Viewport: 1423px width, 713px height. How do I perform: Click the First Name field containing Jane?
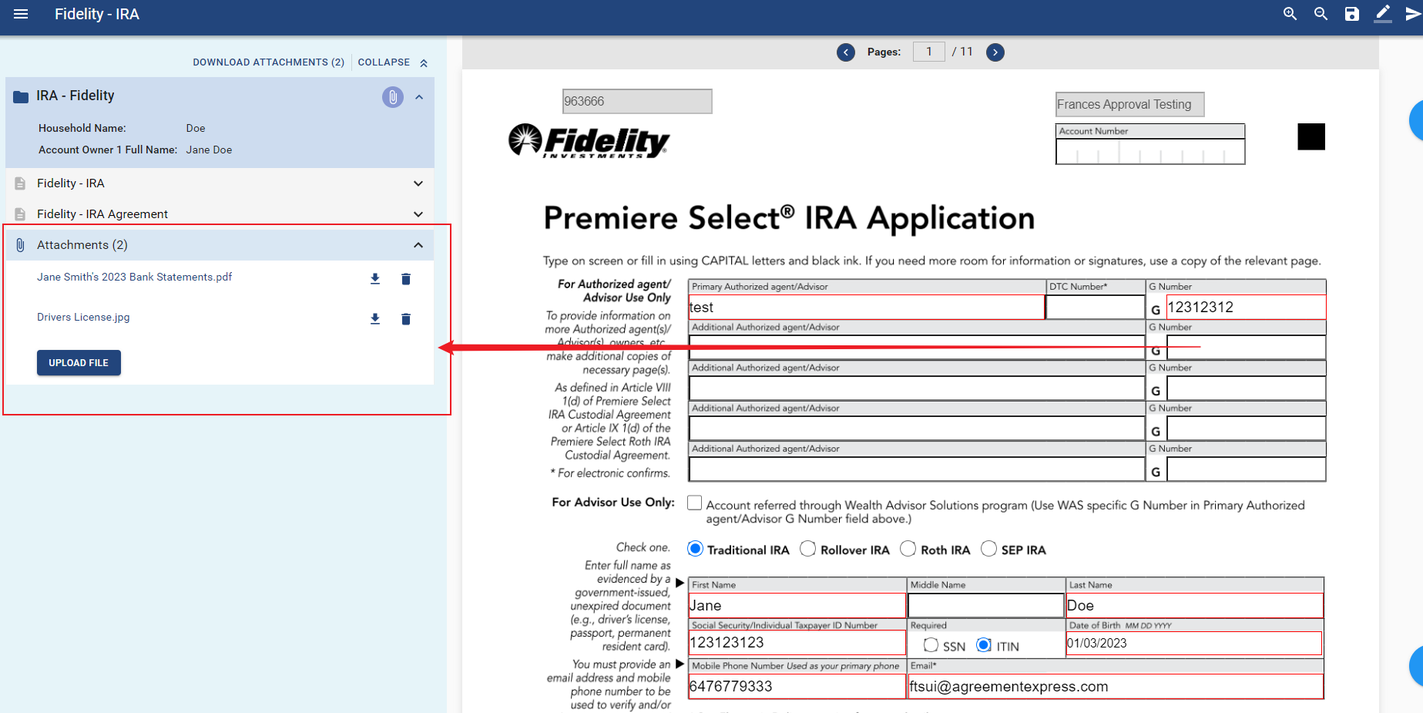click(x=797, y=605)
